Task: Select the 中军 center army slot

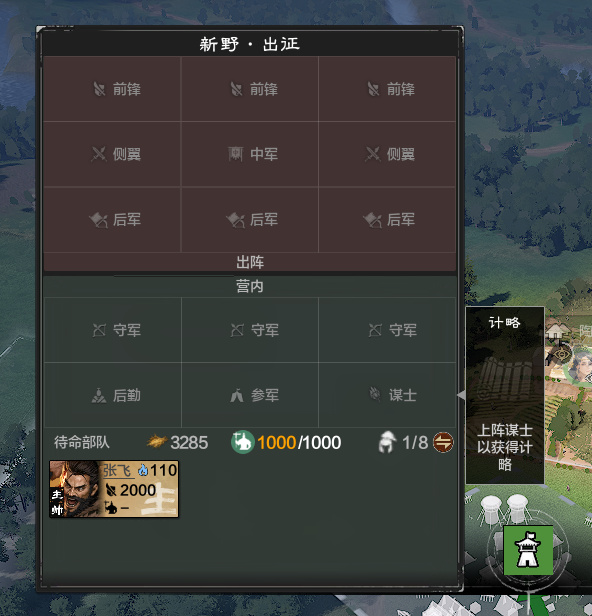Action: coord(250,154)
